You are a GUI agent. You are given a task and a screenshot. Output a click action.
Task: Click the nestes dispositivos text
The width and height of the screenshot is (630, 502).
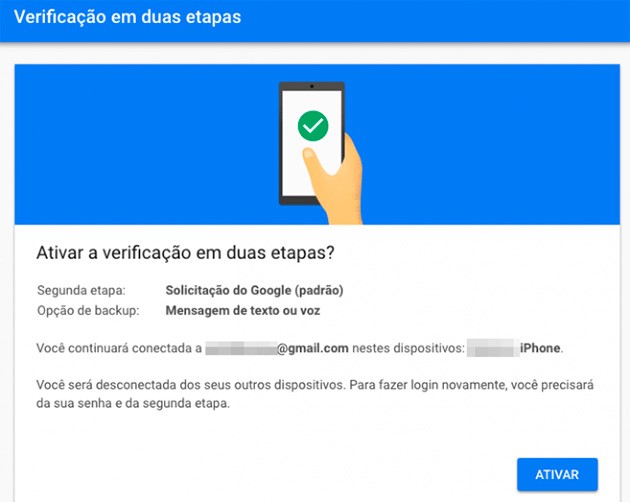408,348
